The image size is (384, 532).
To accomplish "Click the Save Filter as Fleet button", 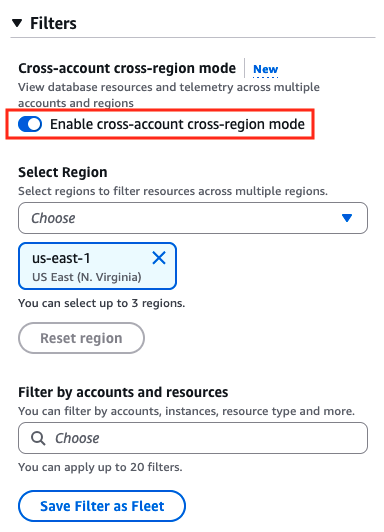I will [102, 506].
